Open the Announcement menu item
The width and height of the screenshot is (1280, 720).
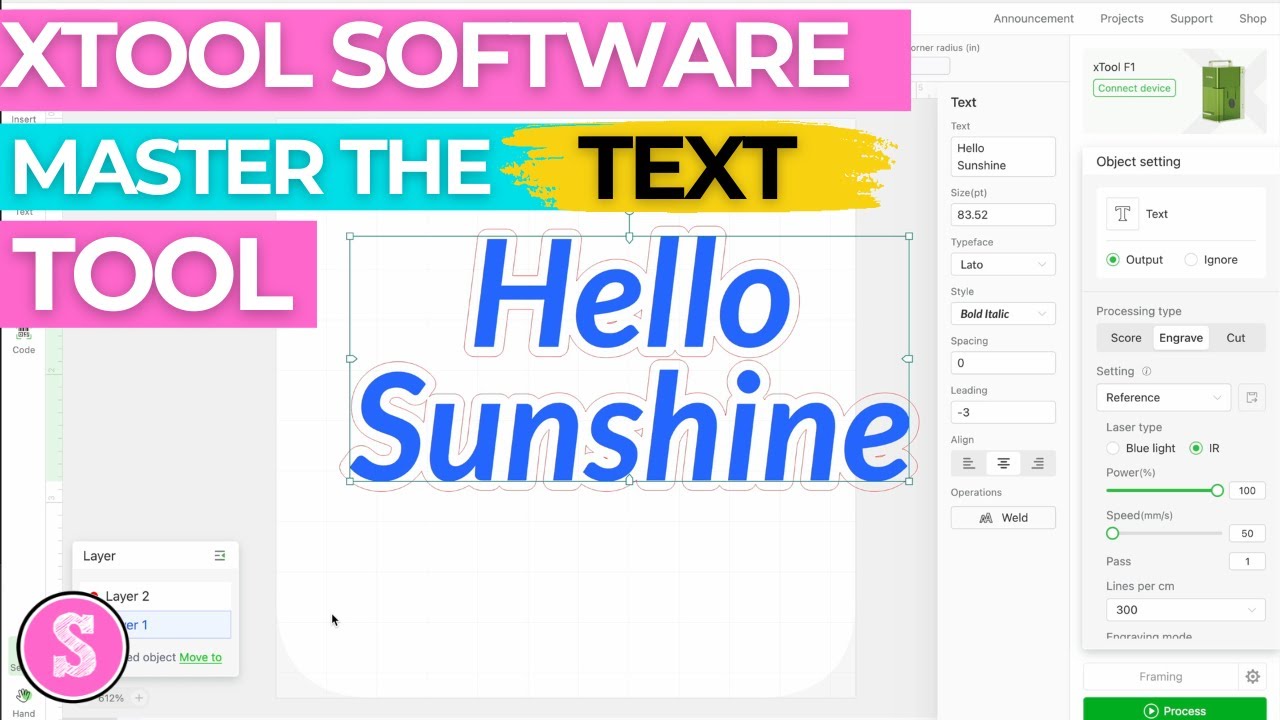tap(1033, 18)
